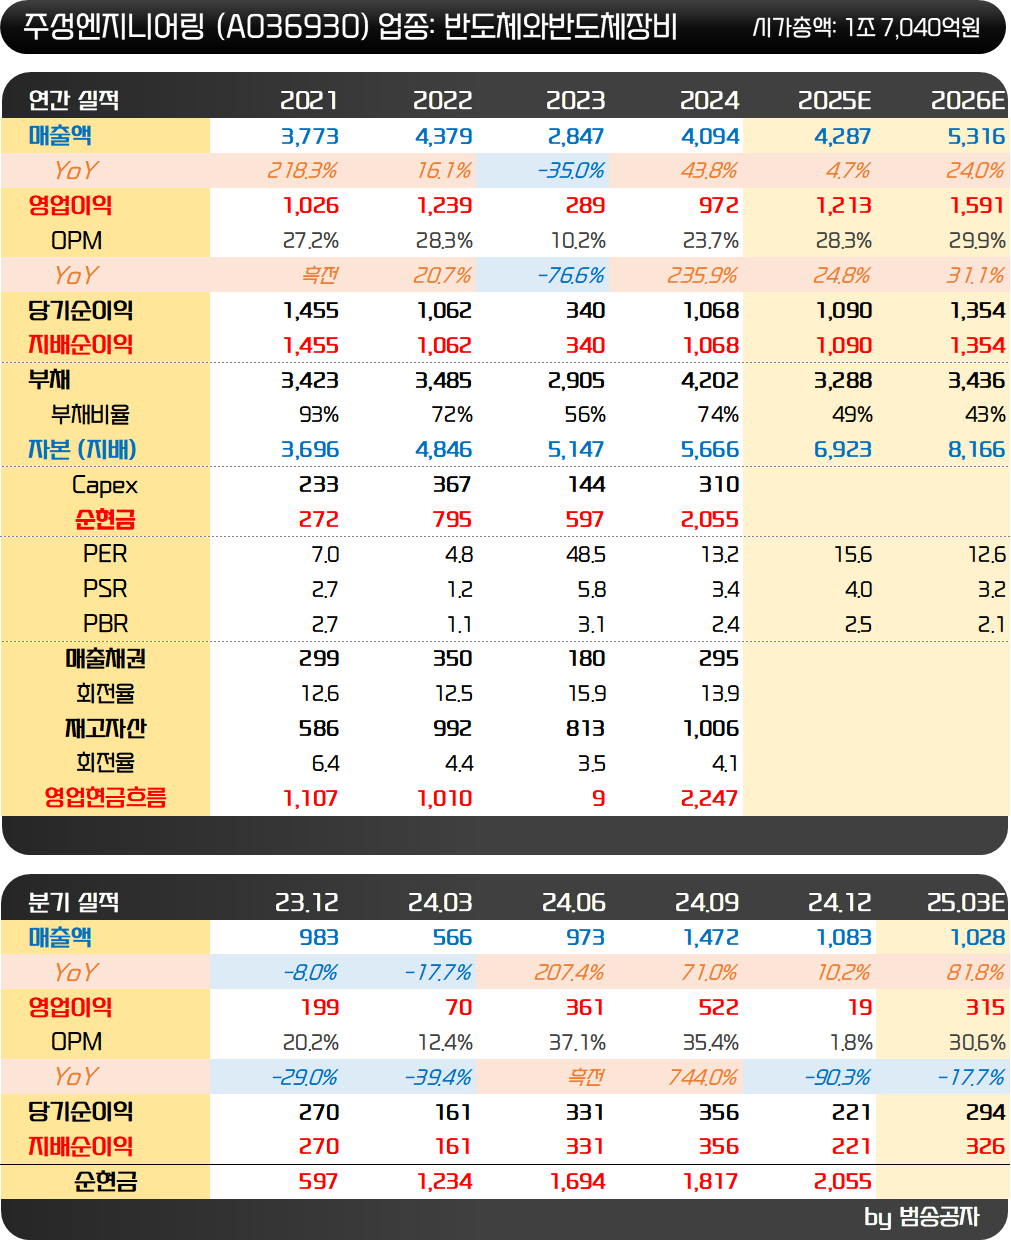Click the OPM value 29.9%
This screenshot has width=1011, height=1240.
(977, 241)
